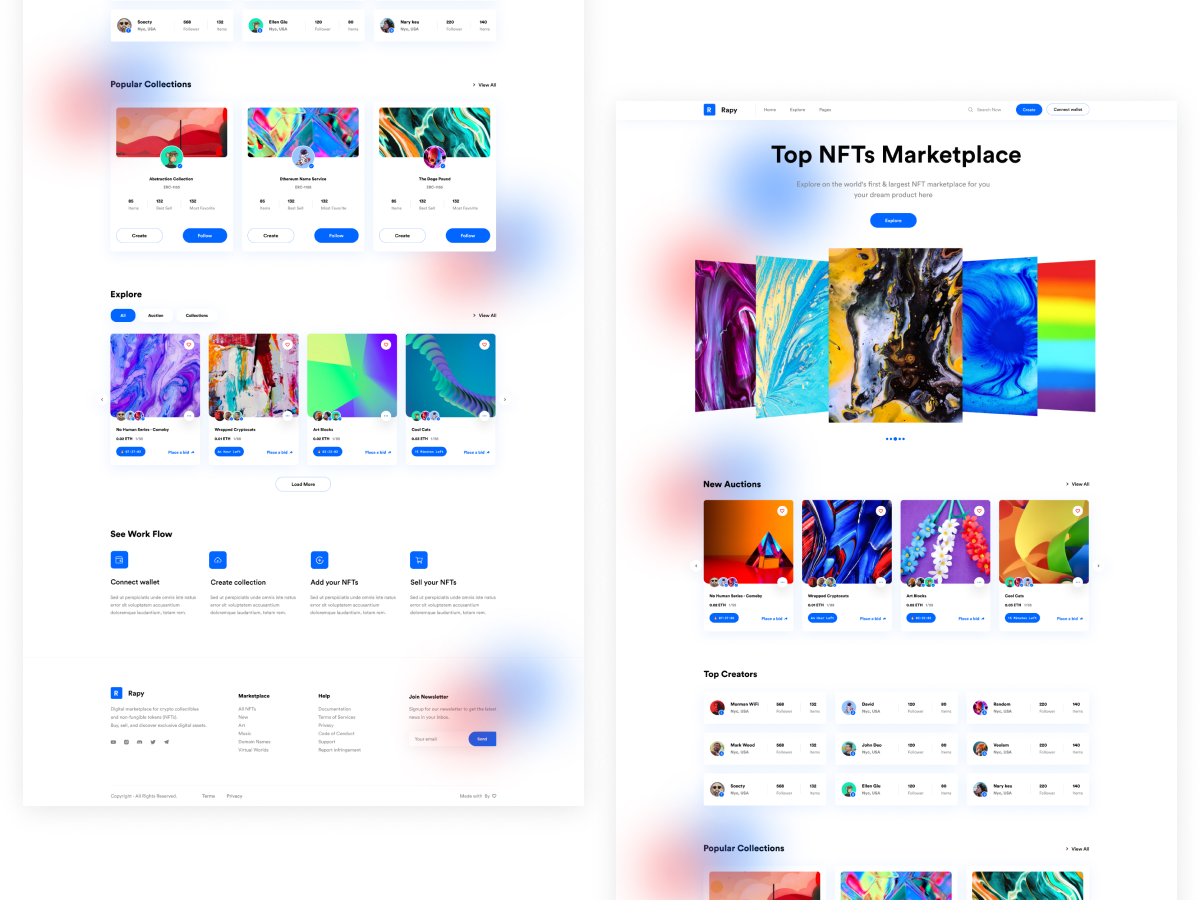Click the search magnifier icon in the navbar
This screenshot has height=900, width=1200.
pos(970,110)
